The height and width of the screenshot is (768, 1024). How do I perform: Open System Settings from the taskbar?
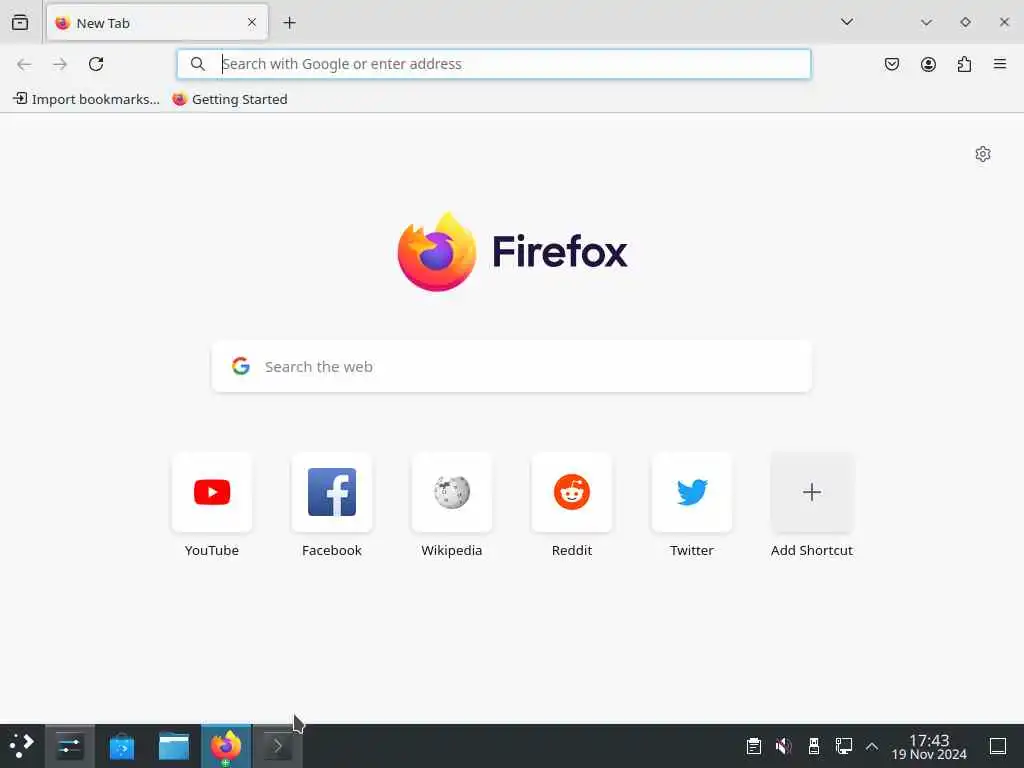(x=69, y=746)
